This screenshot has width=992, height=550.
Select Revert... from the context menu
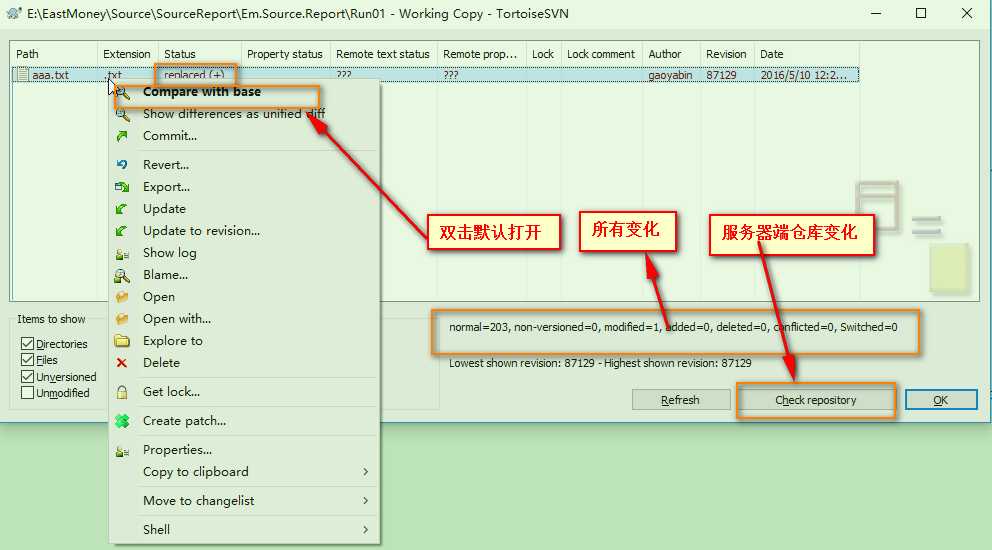coord(245,165)
